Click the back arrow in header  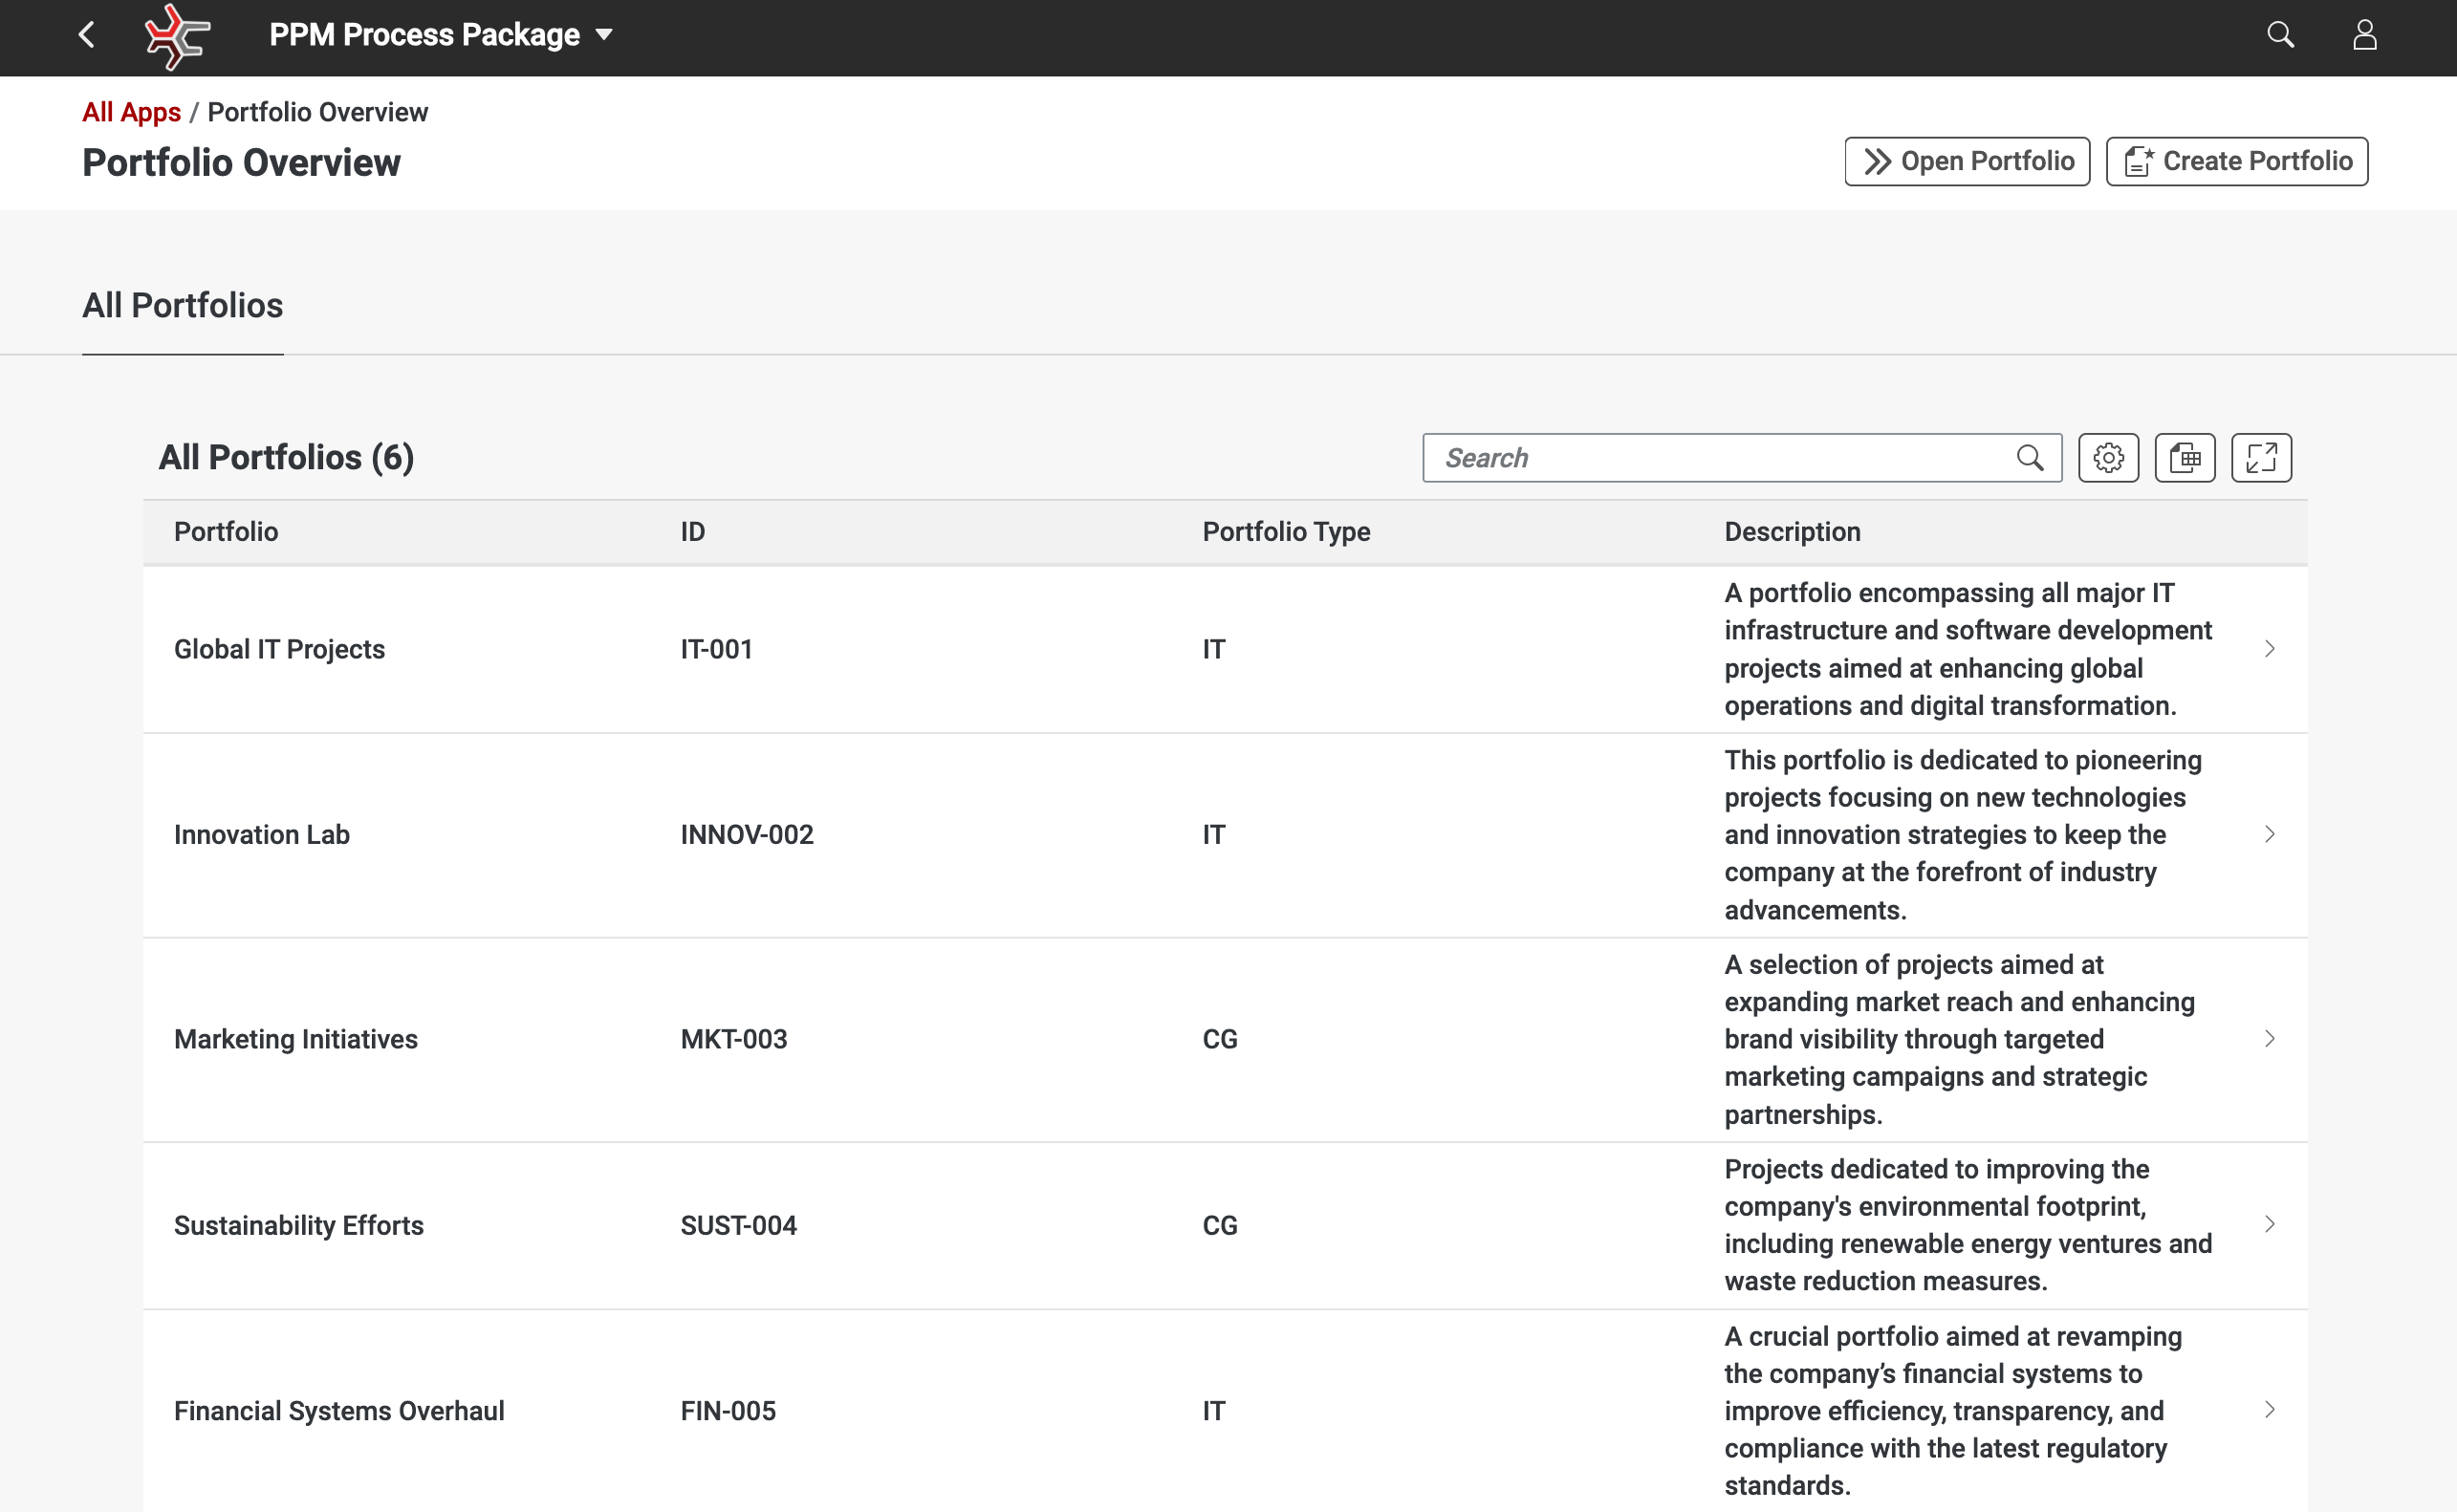tap(87, 35)
